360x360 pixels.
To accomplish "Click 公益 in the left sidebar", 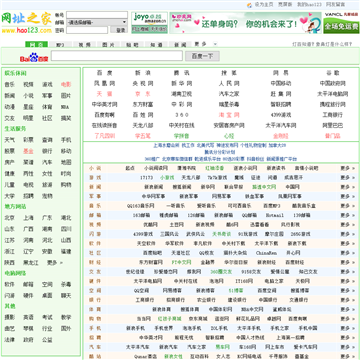I will [47, 340].
